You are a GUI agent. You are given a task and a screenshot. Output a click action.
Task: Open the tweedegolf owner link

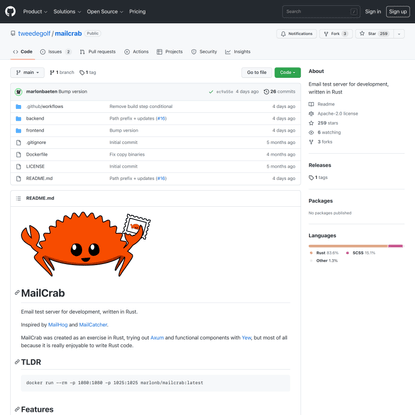pos(34,33)
